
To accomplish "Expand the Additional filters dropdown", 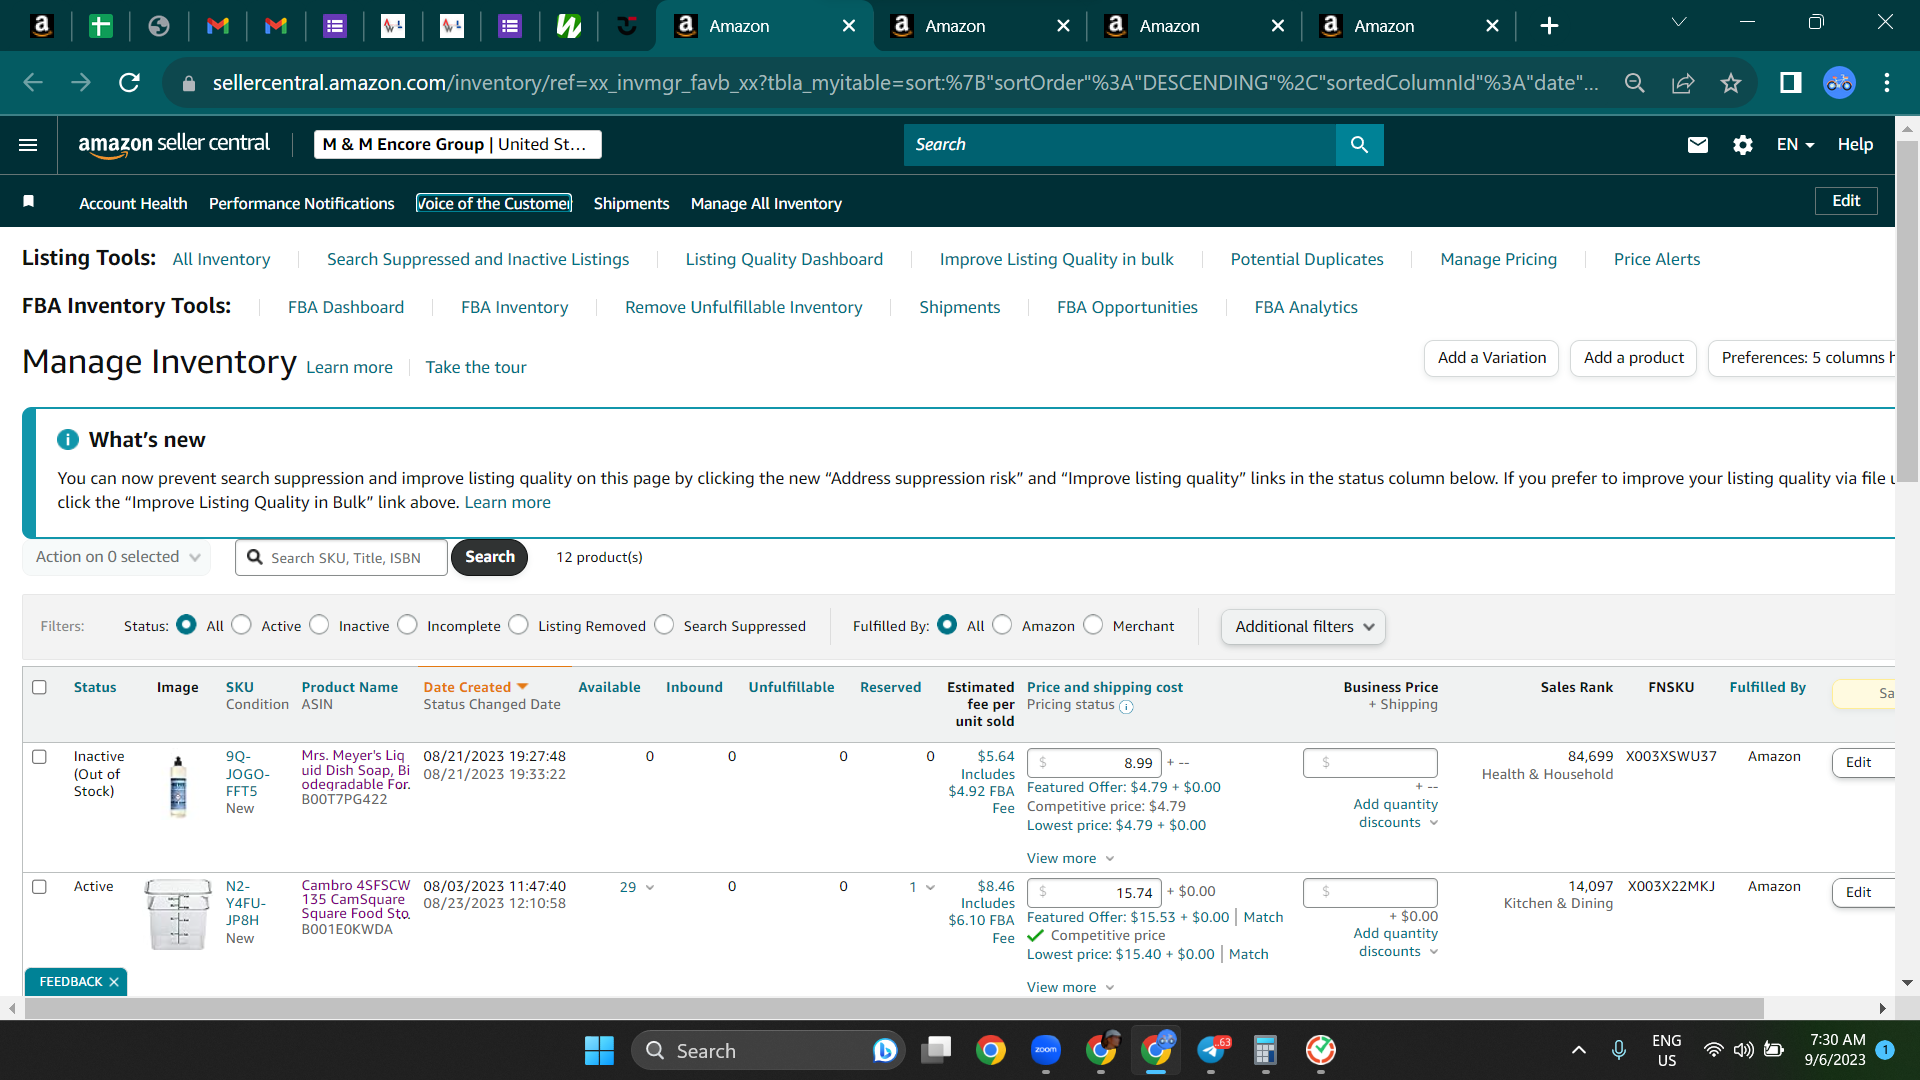I will coord(1303,627).
